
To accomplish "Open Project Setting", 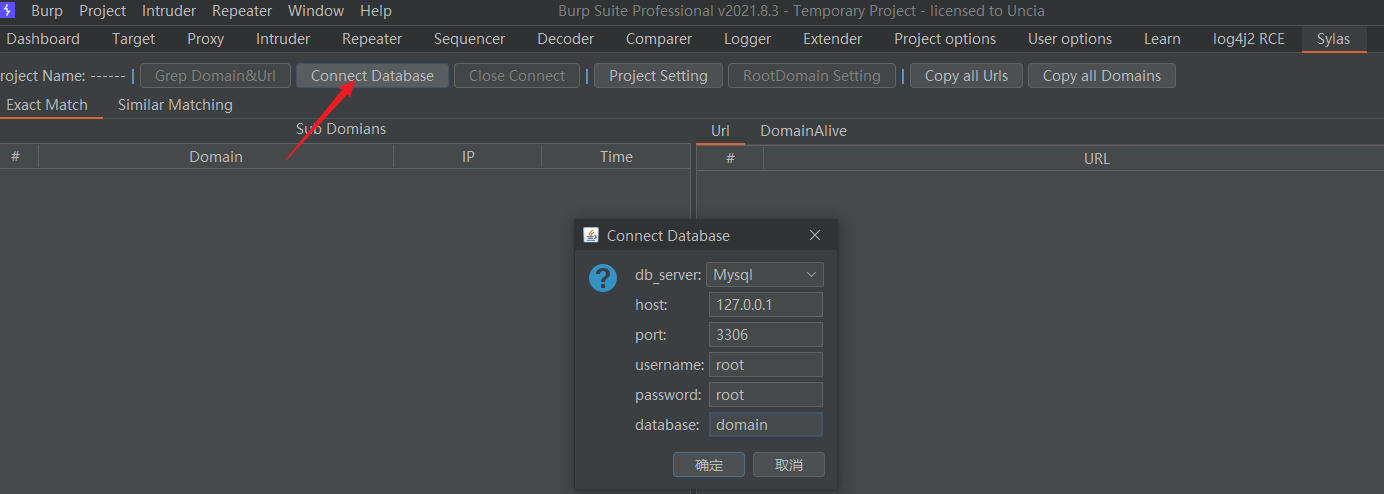I will (658, 75).
